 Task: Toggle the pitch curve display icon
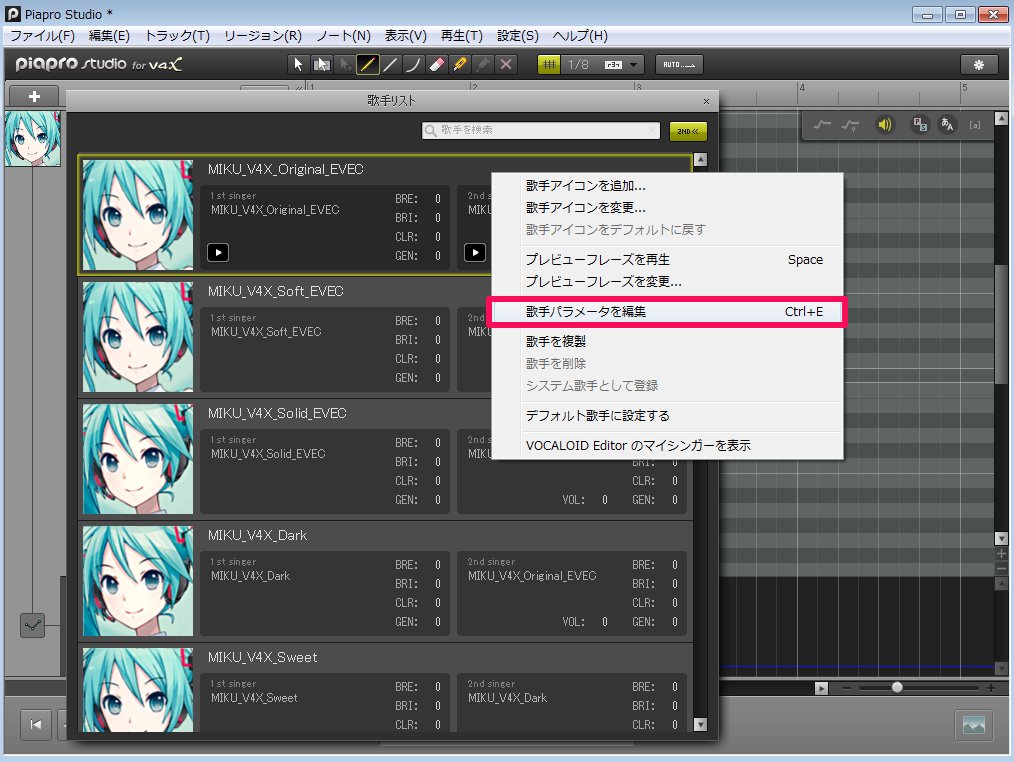point(823,125)
